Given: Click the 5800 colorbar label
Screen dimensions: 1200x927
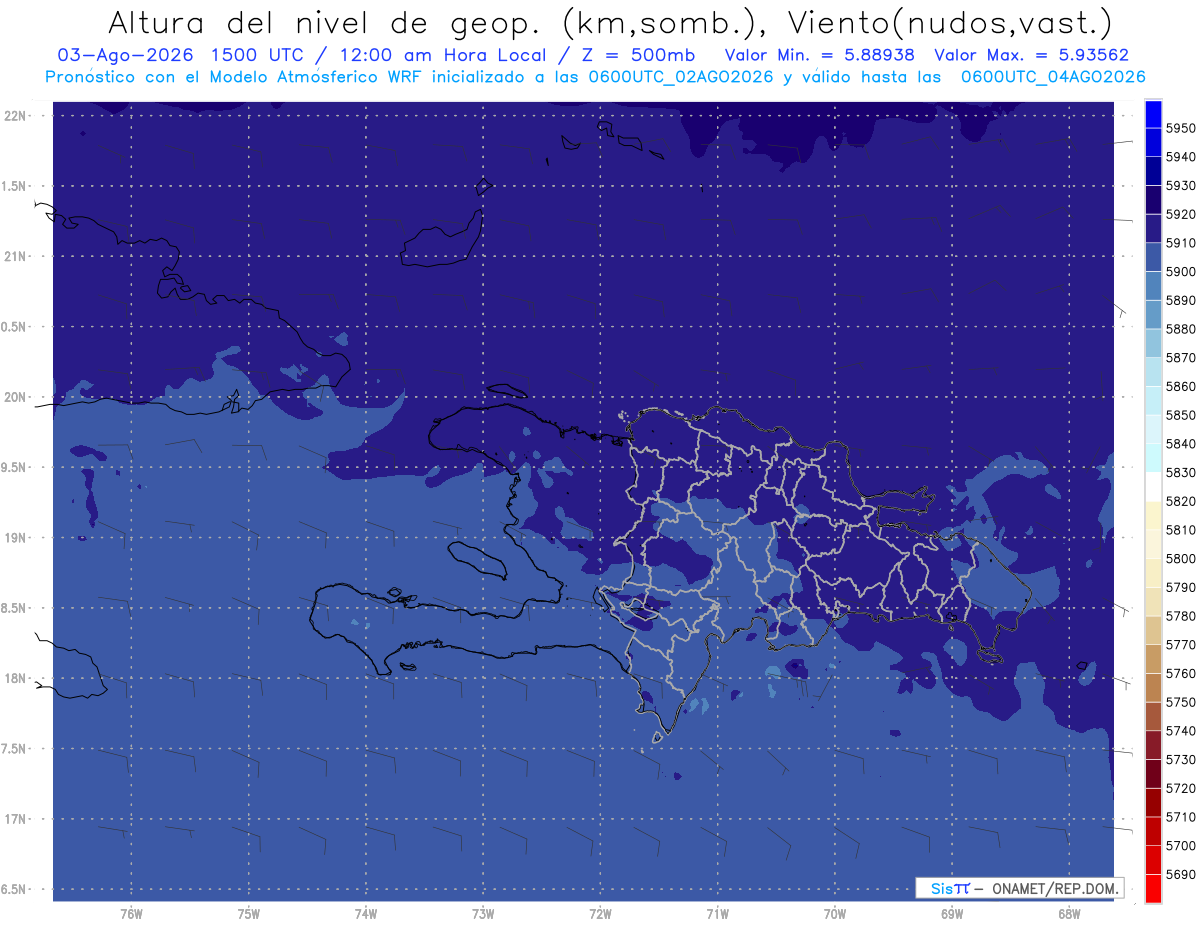Looking at the screenshot, I should (x=1181, y=558).
